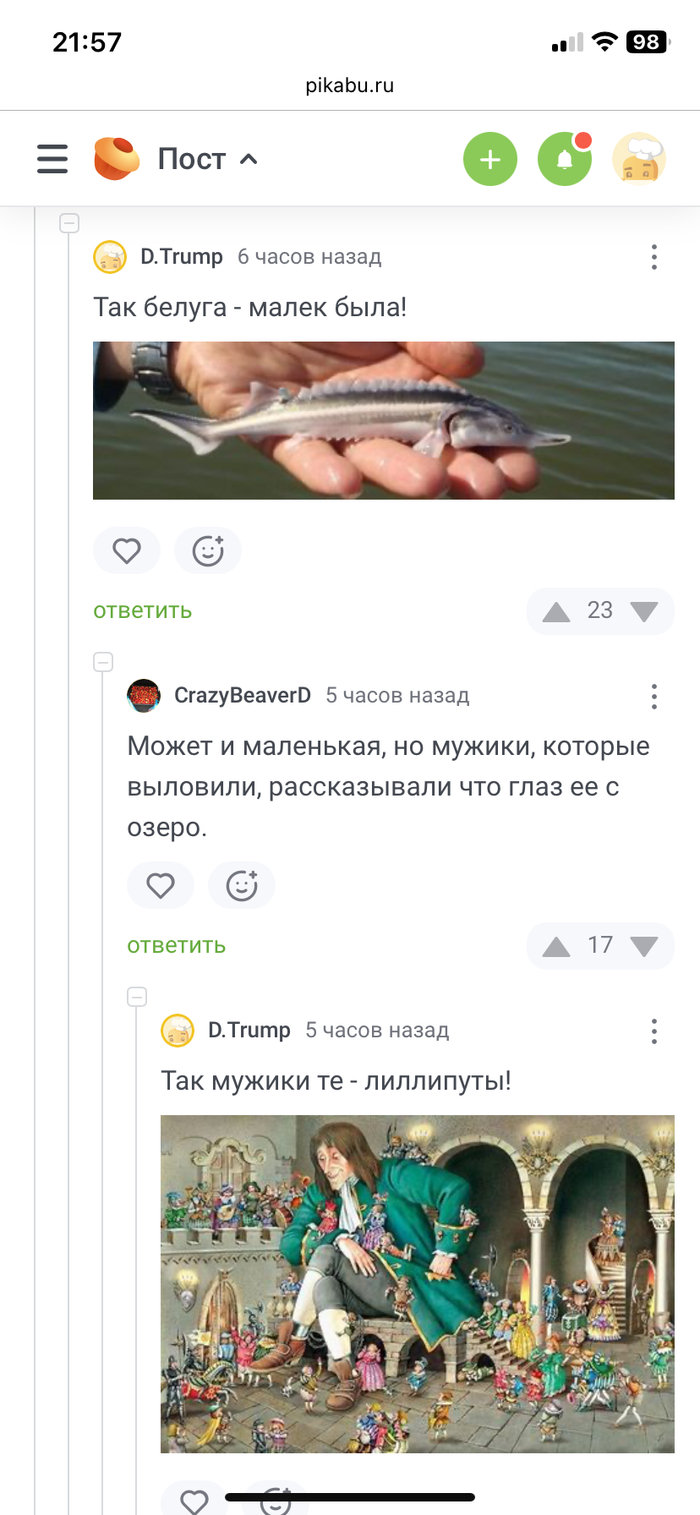Upvote the comment with 17 rating
Screen dimensions: 700x1515
point(556,946)
